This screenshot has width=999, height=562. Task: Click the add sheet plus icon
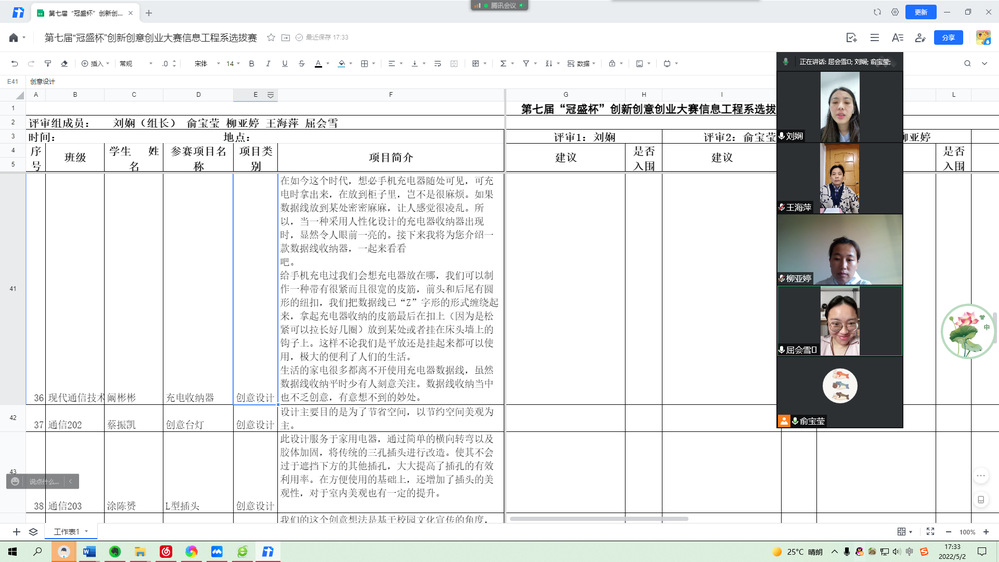[16, 532]
